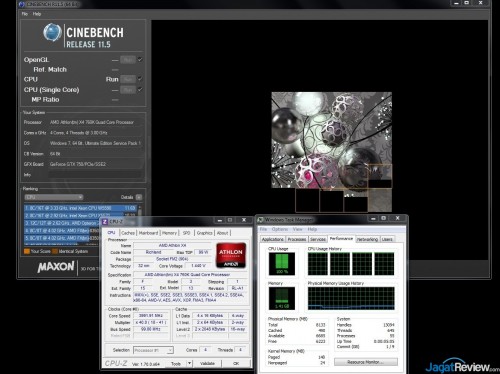Switch to the Networking tab in Task Manager
The width and height of the screenshot is (500, 374).
(x=367, y=239)
